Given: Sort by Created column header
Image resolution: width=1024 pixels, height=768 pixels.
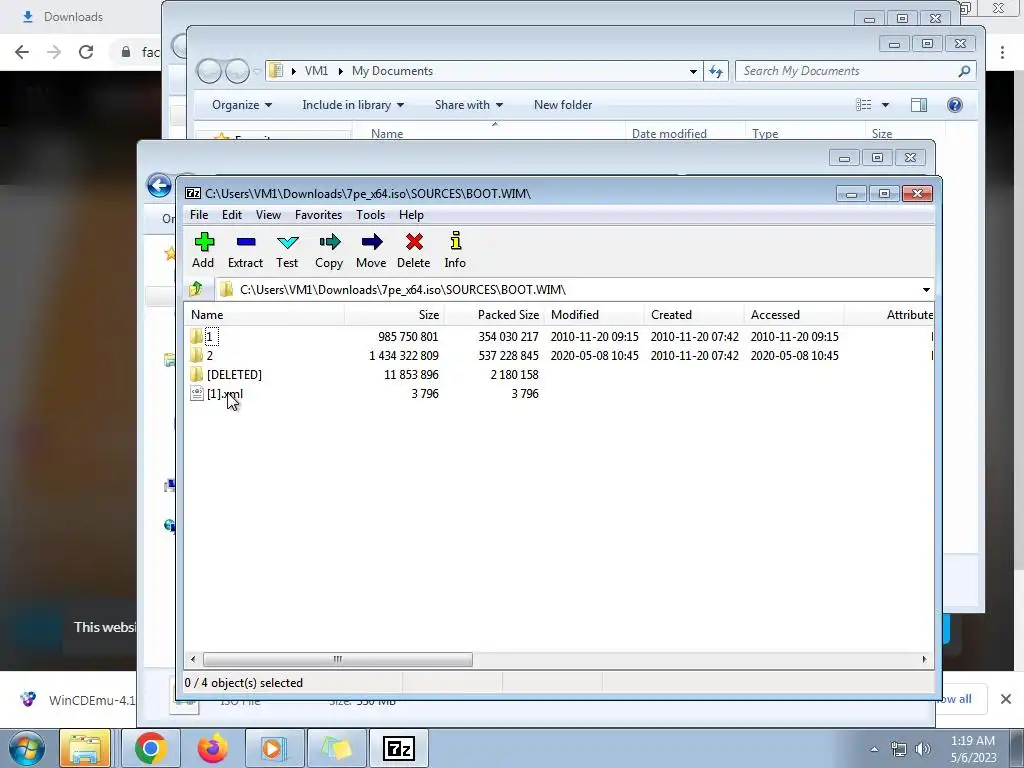Looking at the screenshot, I should point(694,315).
